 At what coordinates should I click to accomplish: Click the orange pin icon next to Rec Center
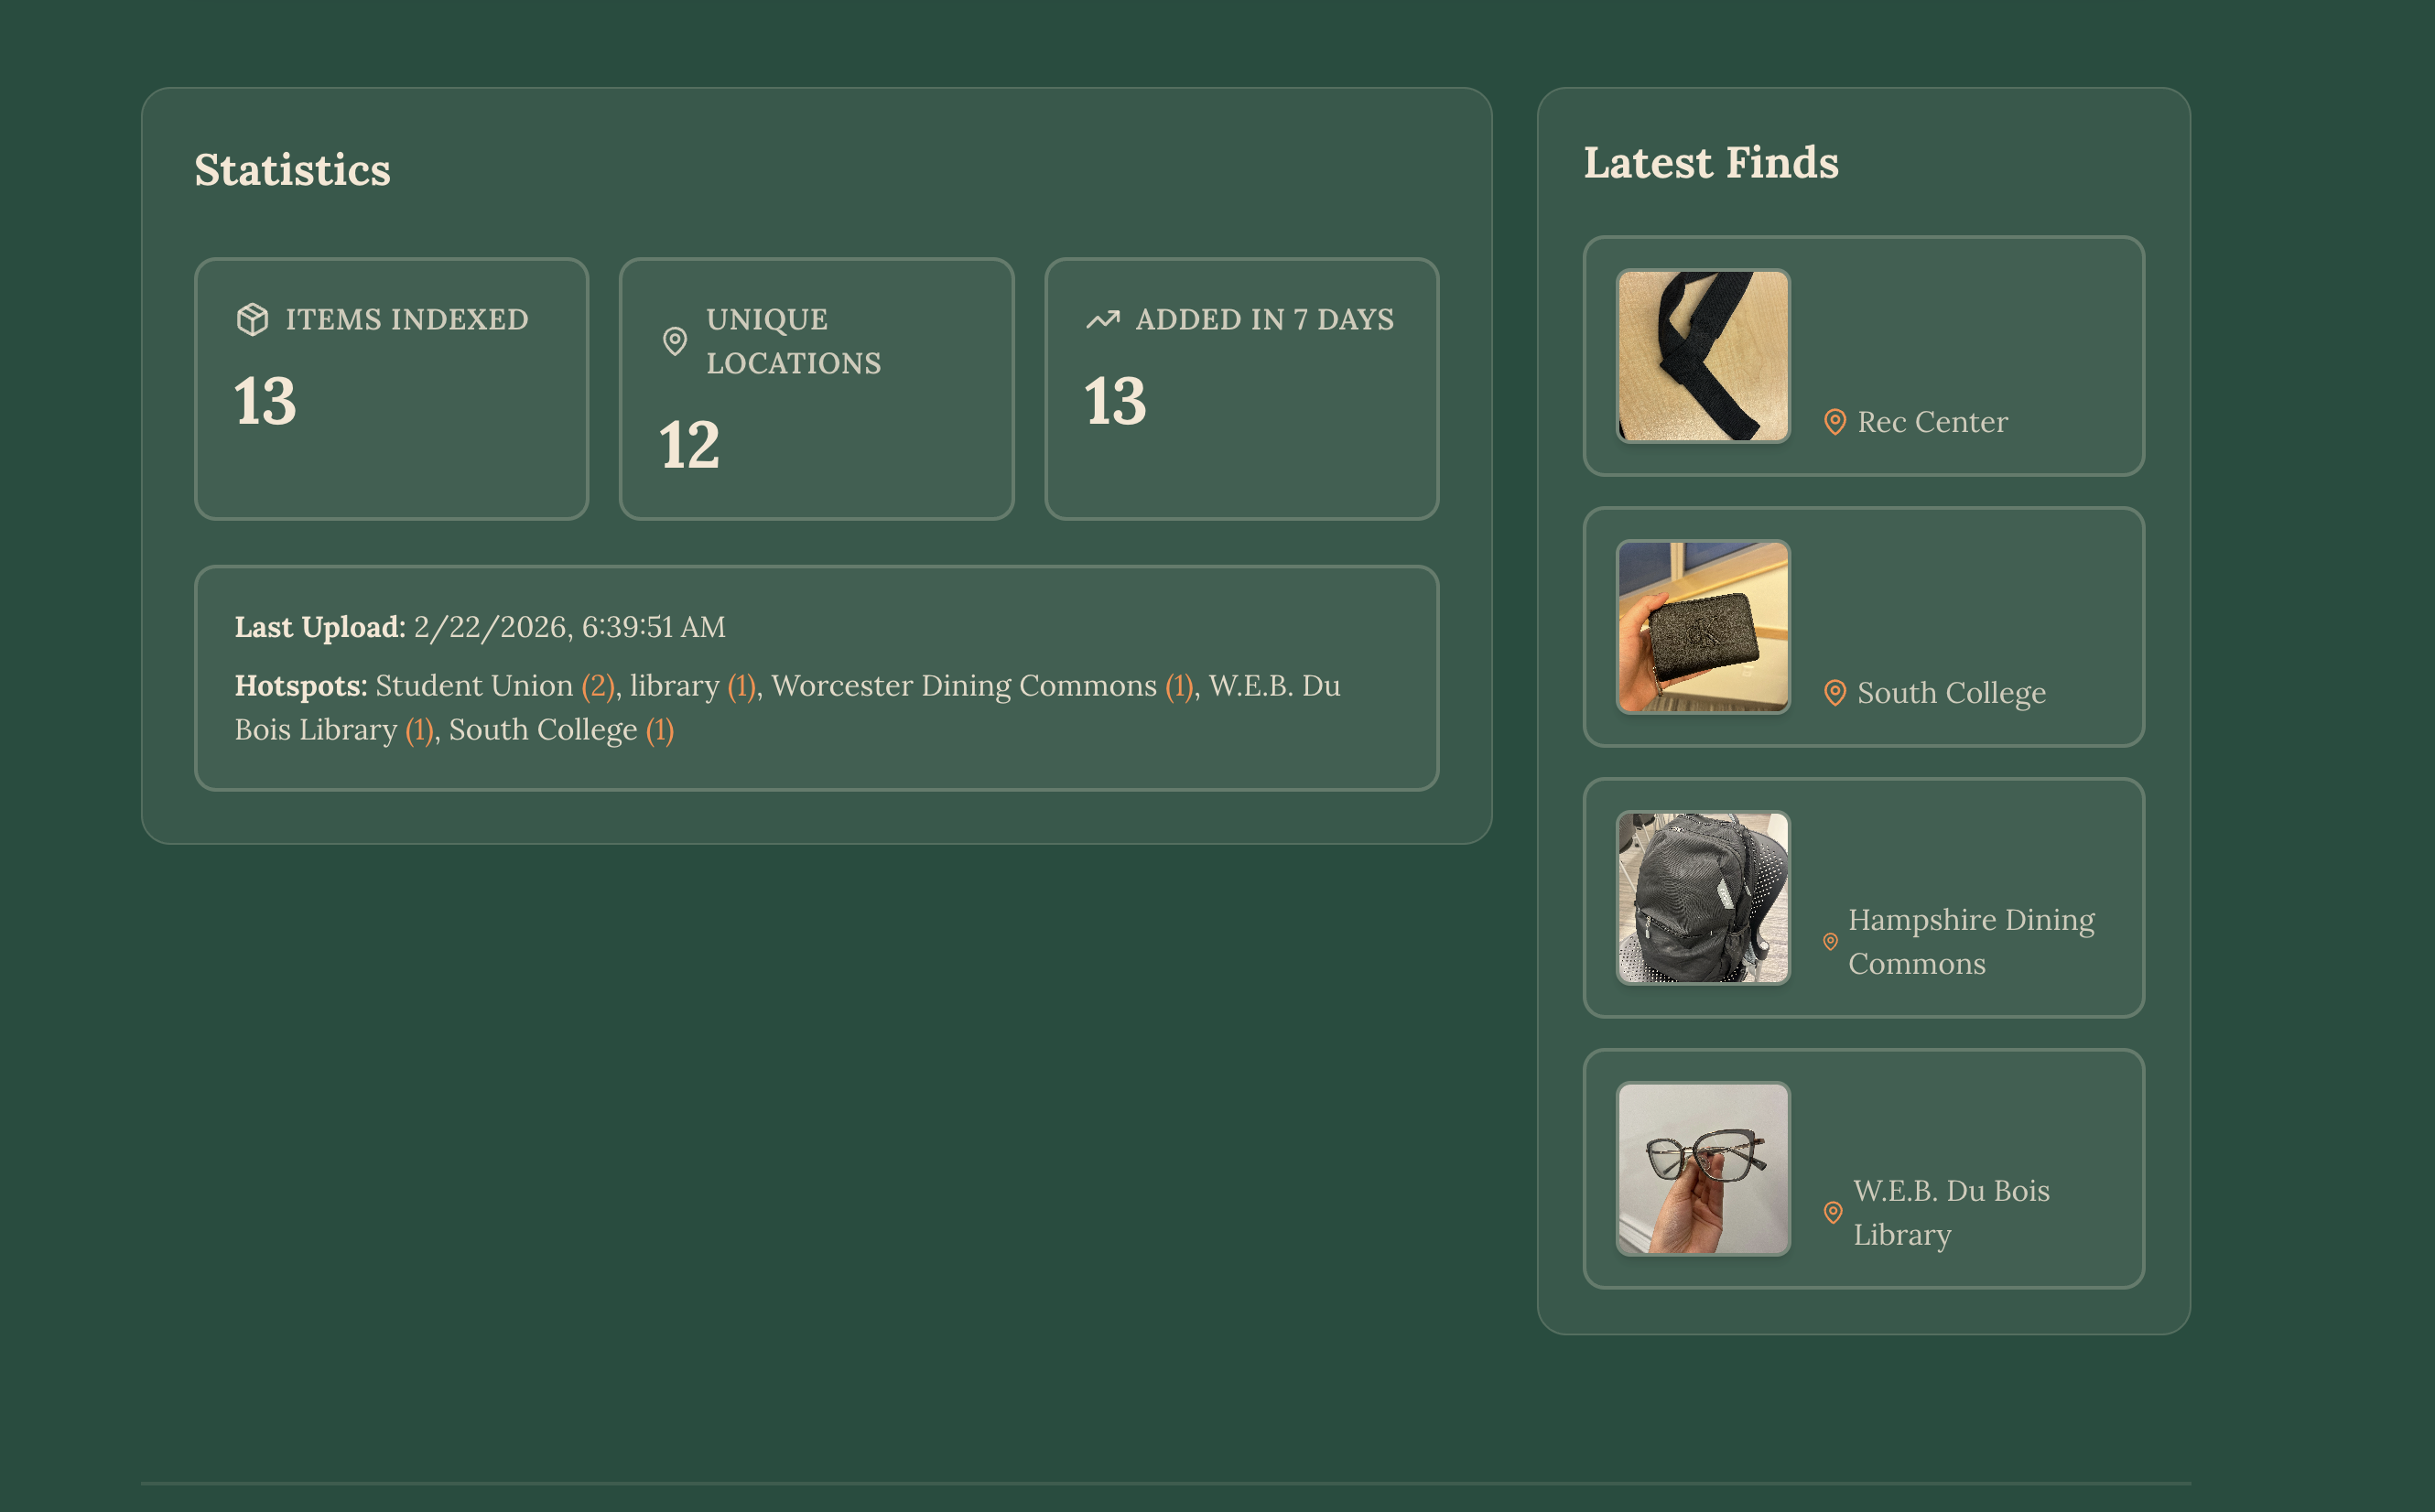(1834, 422)
